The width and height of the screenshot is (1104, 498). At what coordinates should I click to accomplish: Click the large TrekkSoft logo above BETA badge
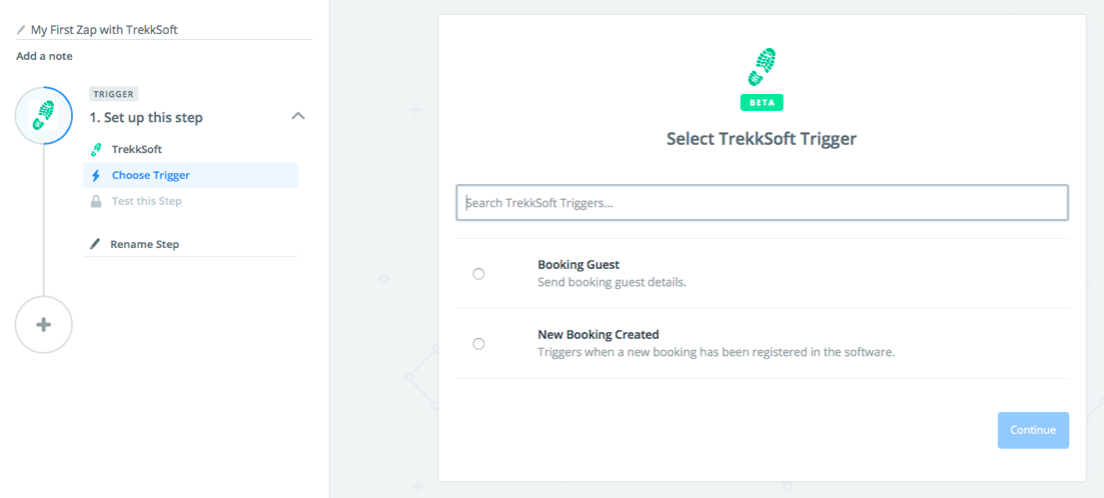762,68
